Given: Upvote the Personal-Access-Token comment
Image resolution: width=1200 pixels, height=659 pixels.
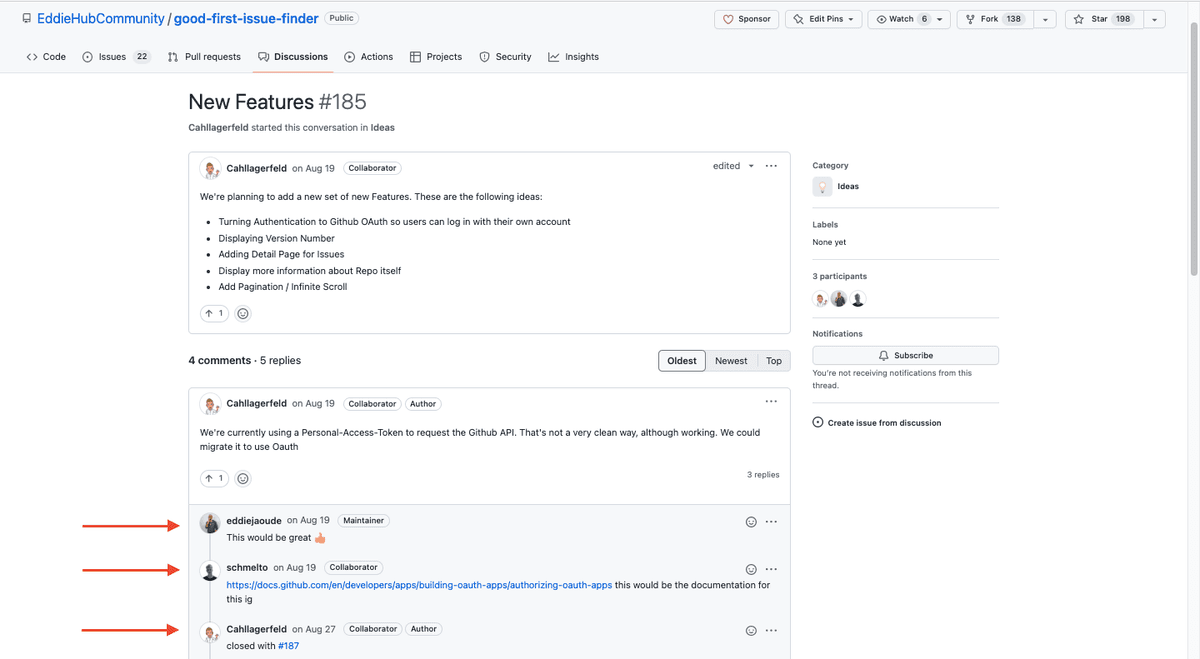Looking at the screenshot, I should (x=214, y=479).
